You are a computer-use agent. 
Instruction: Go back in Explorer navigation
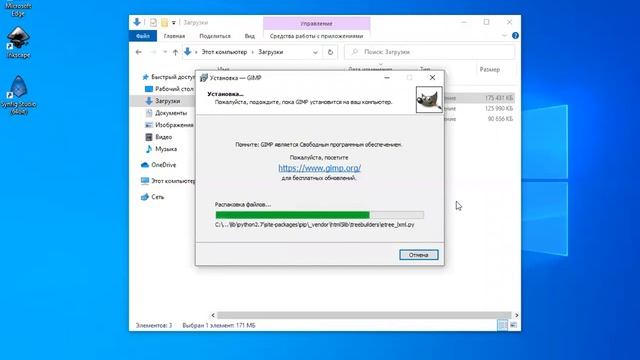click(139, 52)
